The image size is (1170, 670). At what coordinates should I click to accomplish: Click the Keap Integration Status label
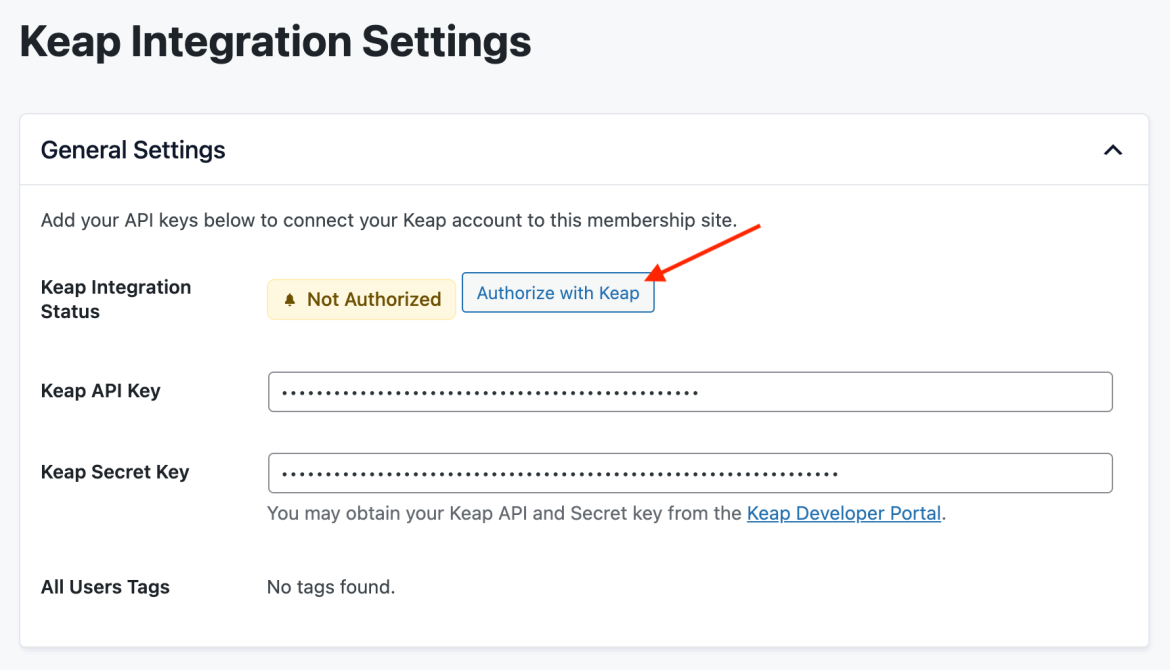point(115,298)
